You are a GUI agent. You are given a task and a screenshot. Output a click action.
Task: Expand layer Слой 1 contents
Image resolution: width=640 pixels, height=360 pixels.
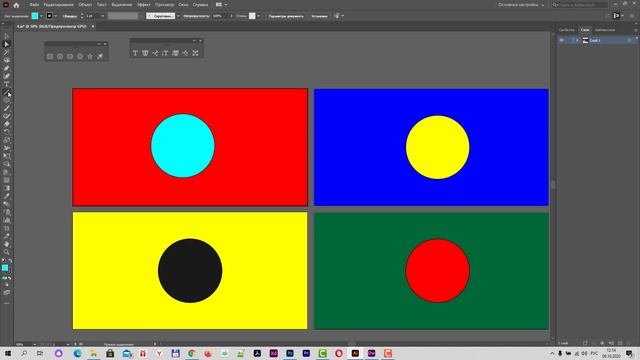pyautogui.click(x=577, y=40)
